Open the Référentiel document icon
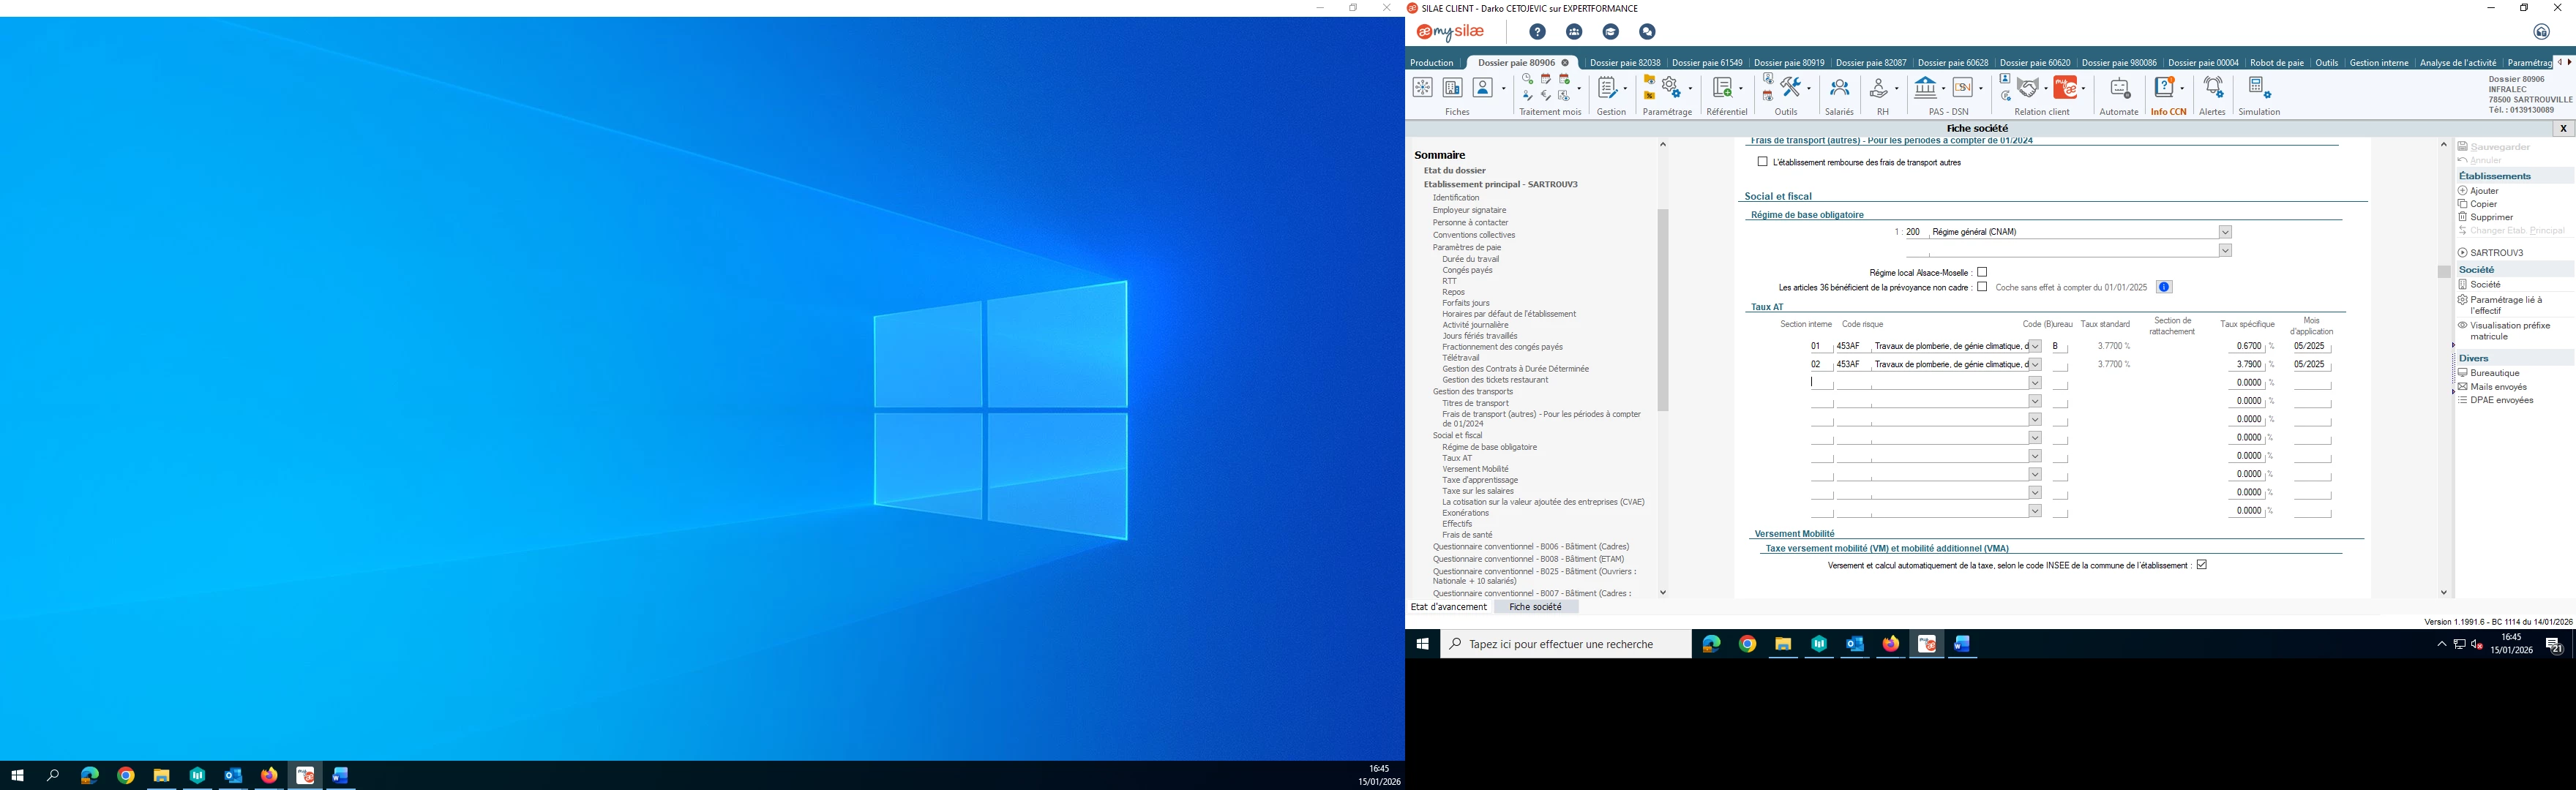Viewport: 2576px width, 790px height. (x=1721, y=88)
